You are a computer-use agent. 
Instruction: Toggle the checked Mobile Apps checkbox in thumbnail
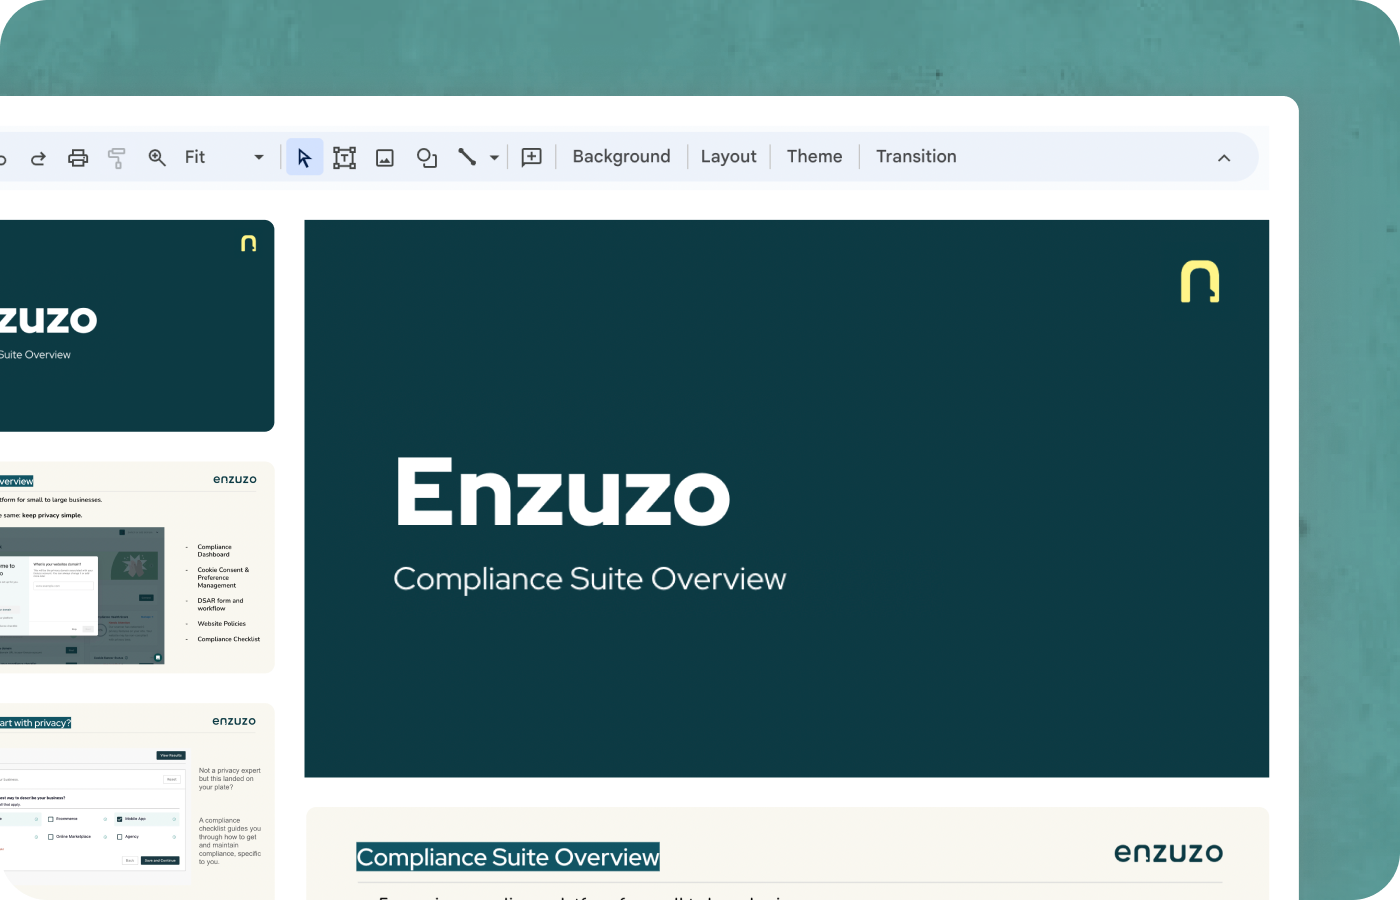119,819
